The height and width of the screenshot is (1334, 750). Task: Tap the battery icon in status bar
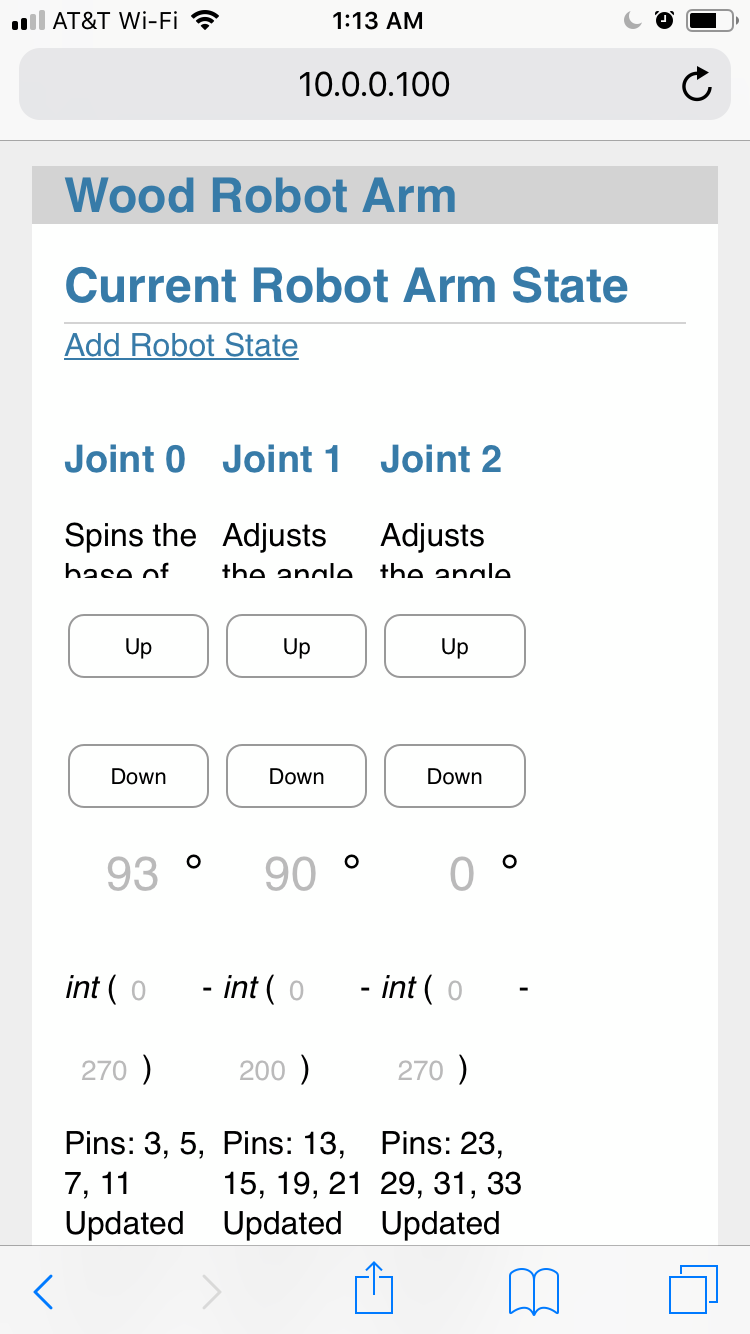(711, 20)
